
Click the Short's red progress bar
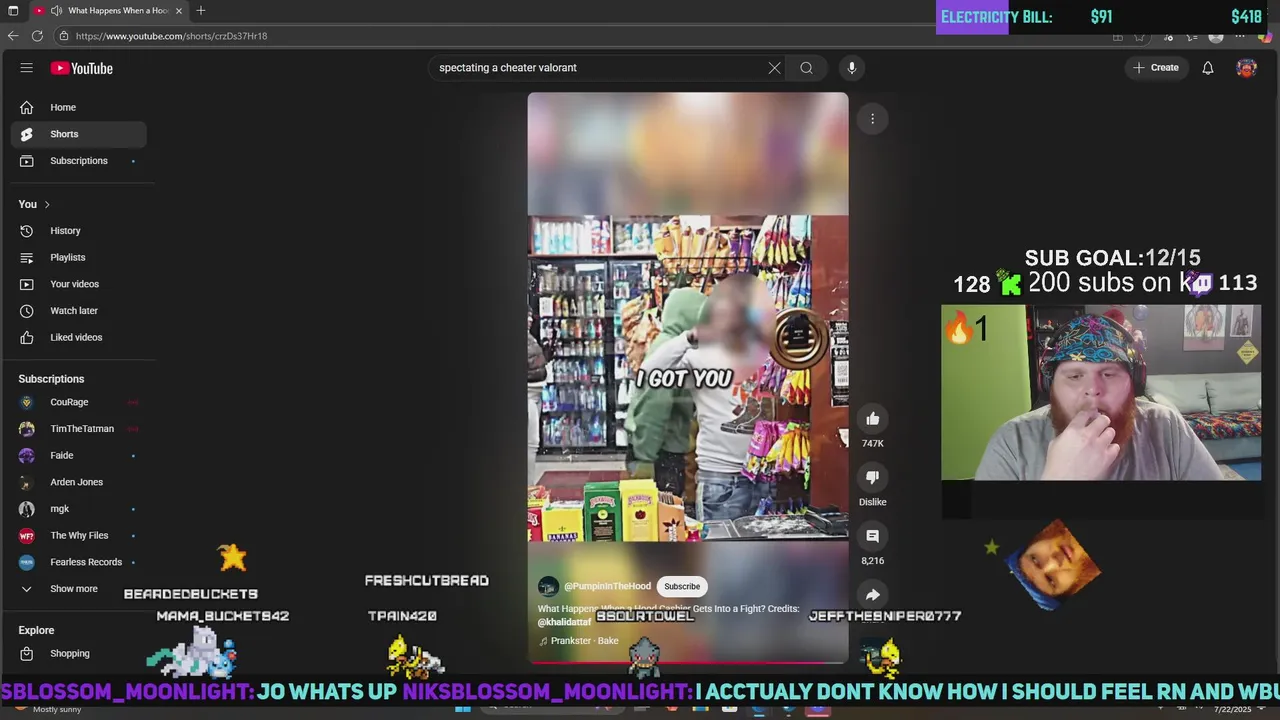coord(688,662)
